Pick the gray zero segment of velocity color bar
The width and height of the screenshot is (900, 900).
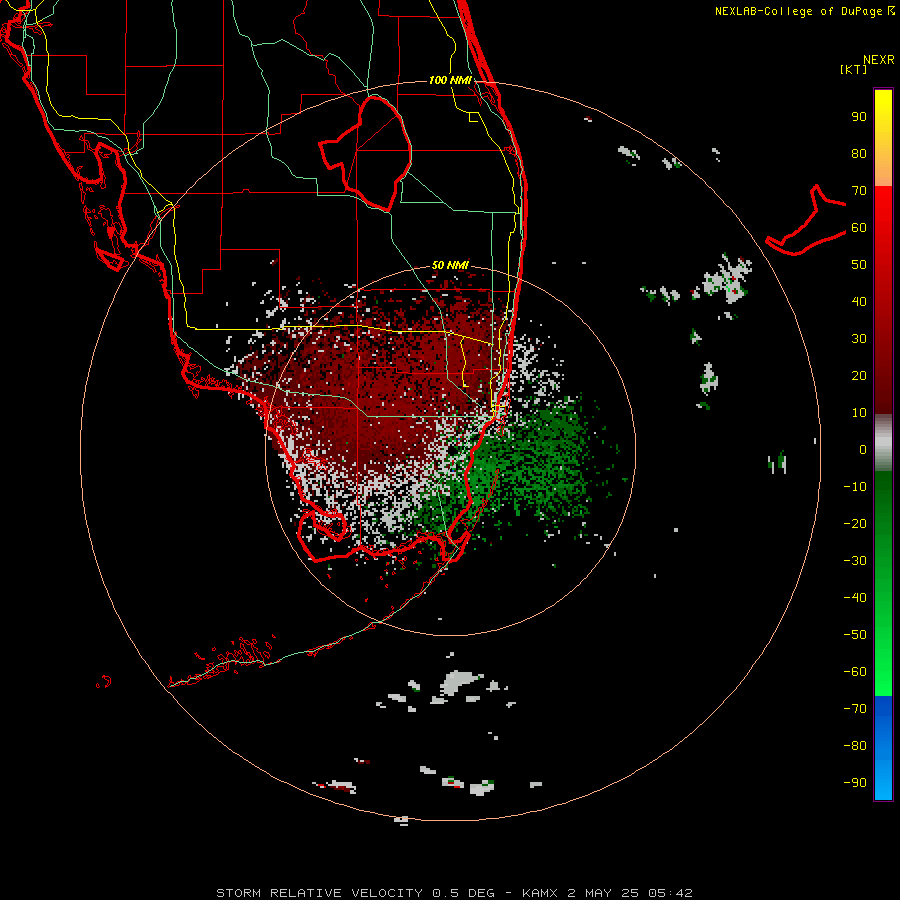point(883,442)
